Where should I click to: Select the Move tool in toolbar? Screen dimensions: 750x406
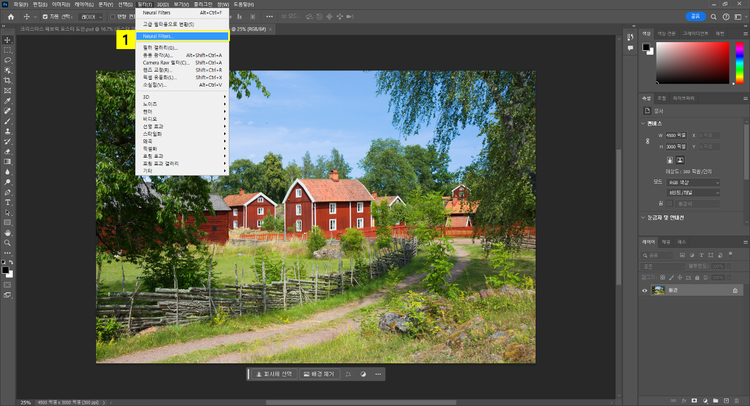[x=7, y=40]
